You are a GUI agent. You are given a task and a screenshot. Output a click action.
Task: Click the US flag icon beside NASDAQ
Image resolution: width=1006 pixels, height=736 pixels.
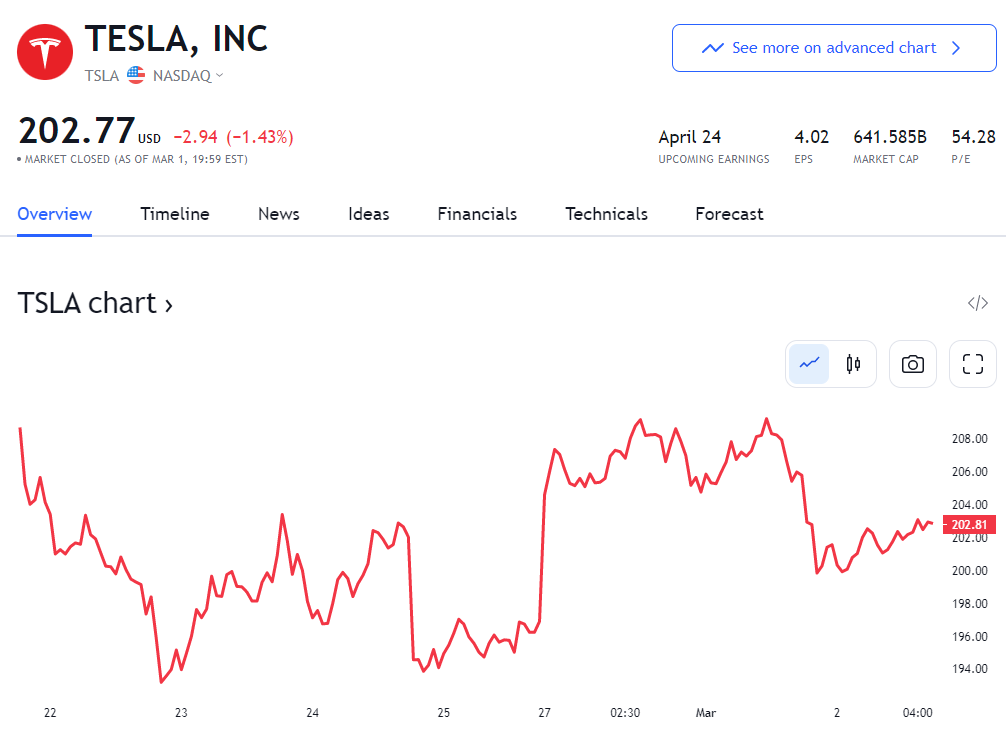pyautogui.click(x=136, y=75)
